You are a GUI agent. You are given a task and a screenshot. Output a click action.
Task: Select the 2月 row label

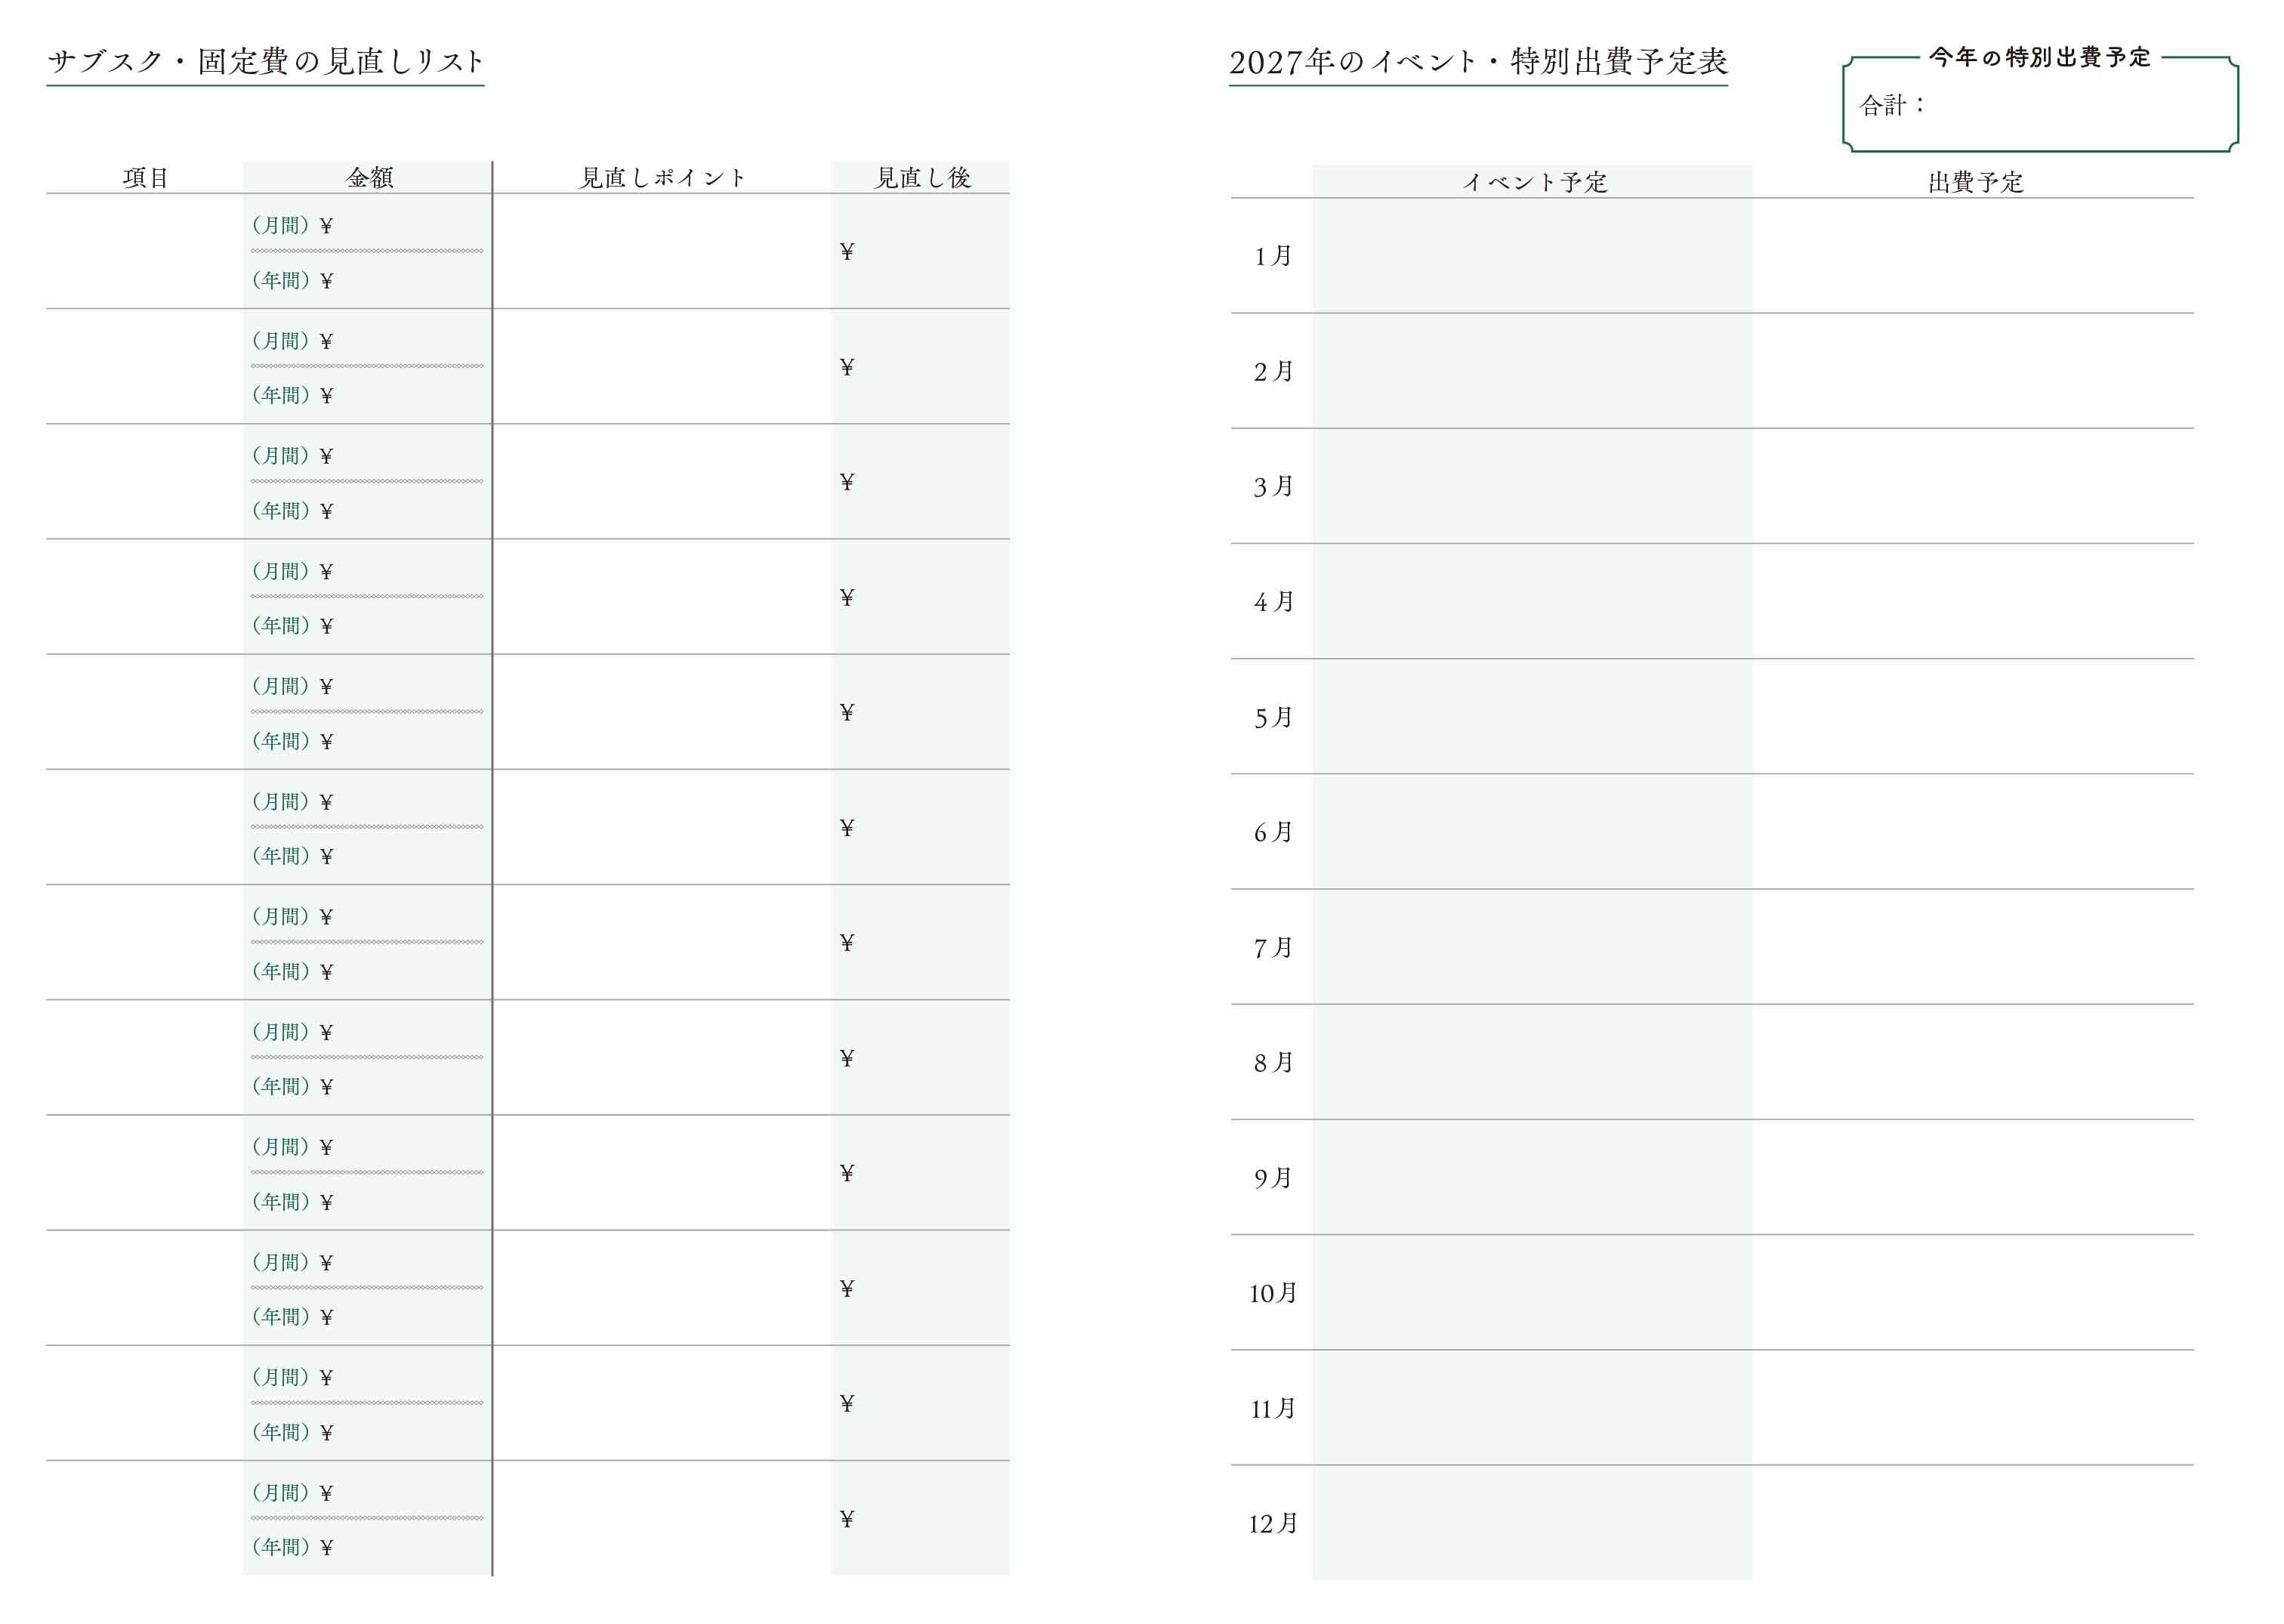[1273, 372]
